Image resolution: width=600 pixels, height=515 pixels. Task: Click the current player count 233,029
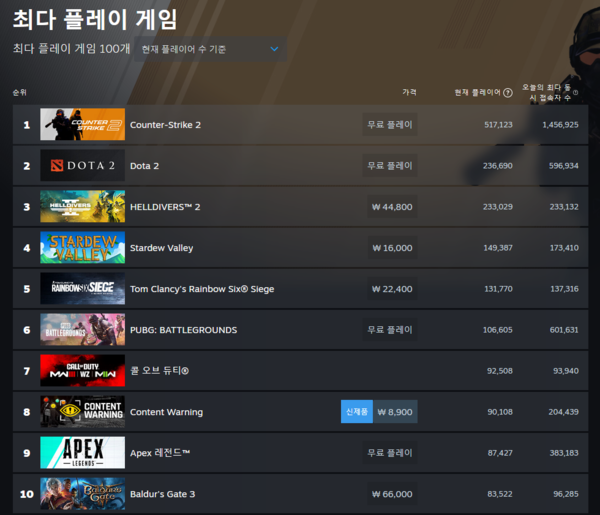tap(497, 207)
